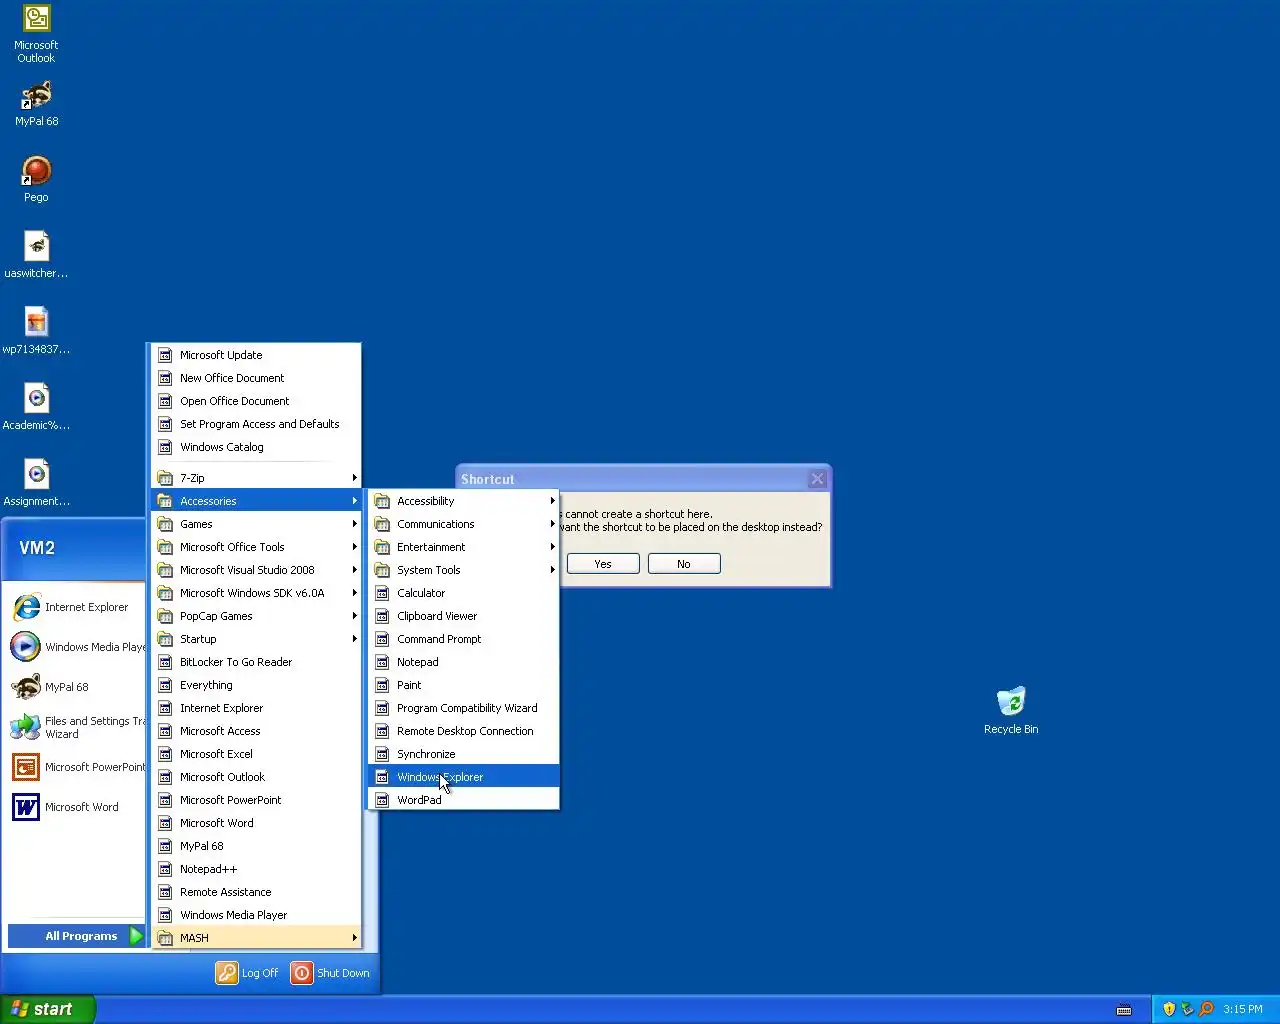Image resolution: width=1280 pixels, height=1024 pixels.
Task: Launch Windows Media Player from start panel
Action: coord(75,647)
